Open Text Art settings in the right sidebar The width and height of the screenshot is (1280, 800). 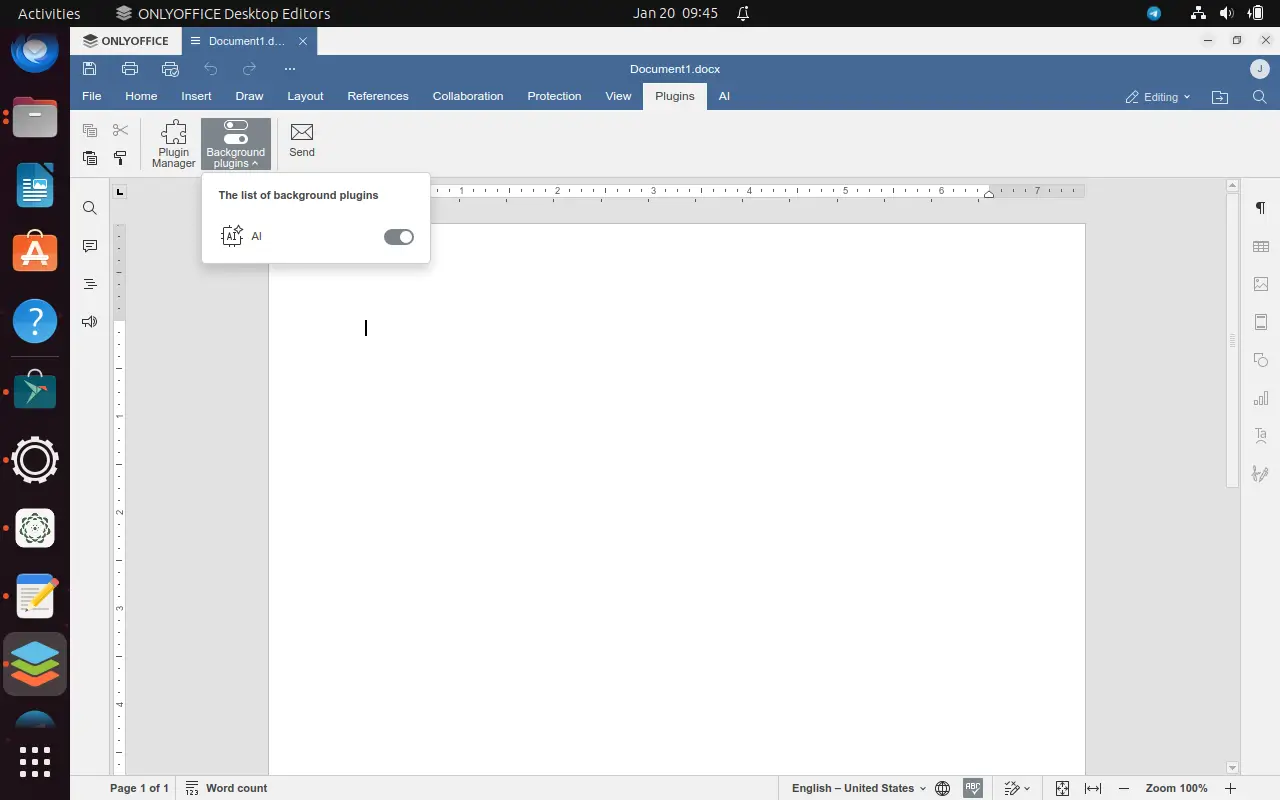coord(1261,436)
